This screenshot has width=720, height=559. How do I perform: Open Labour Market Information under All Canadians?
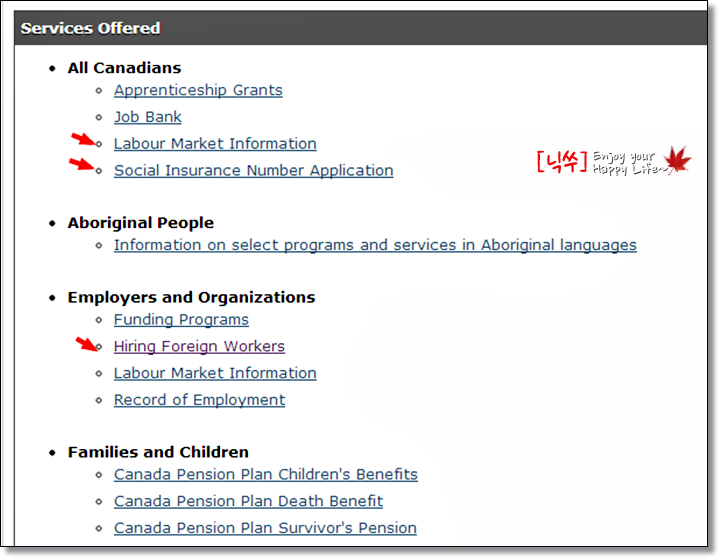215,143
